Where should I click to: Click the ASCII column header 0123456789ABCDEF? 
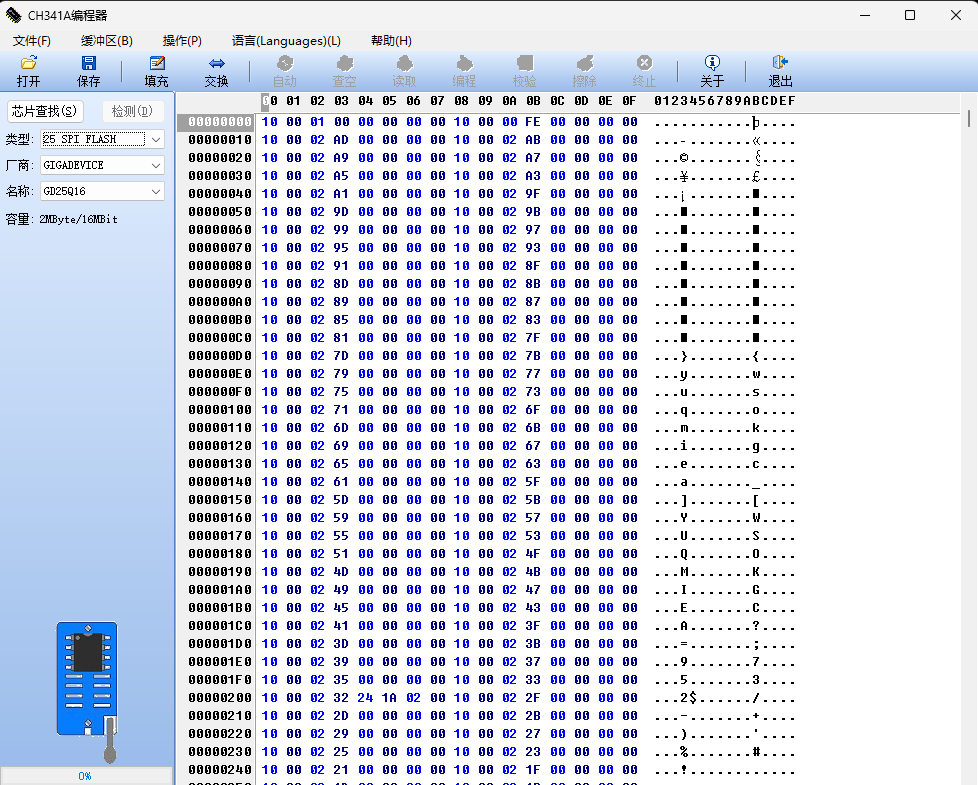click(x=725, y=100)
